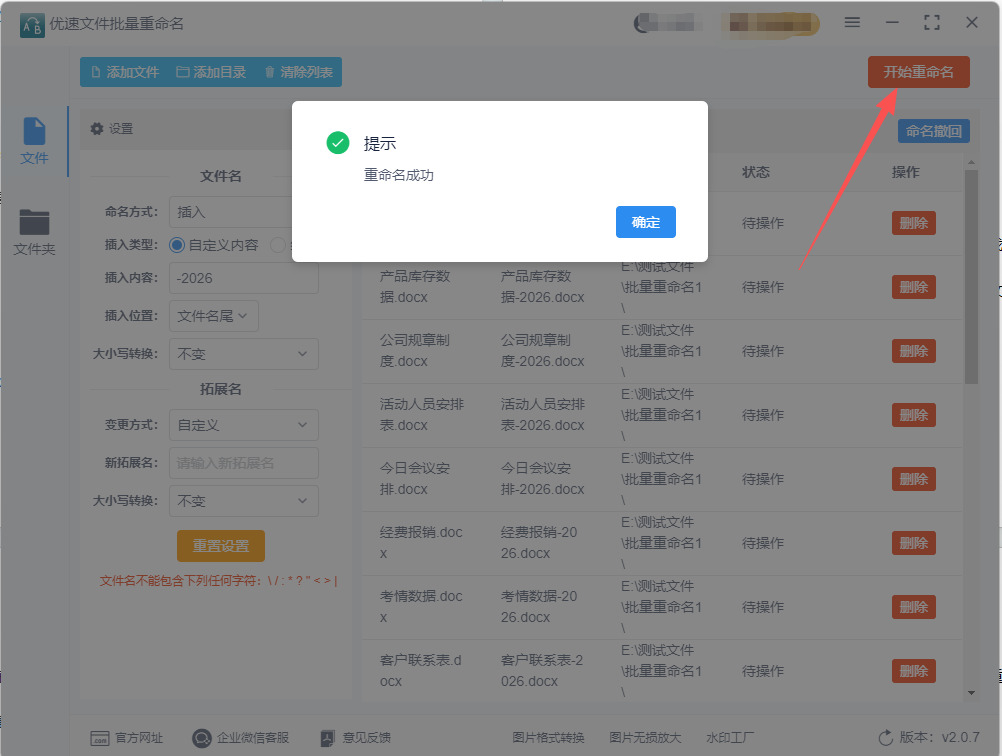The image size is (1002, 756).
Task: Click the green success checkmark icon in dialog
Action: tap(337, 143)
